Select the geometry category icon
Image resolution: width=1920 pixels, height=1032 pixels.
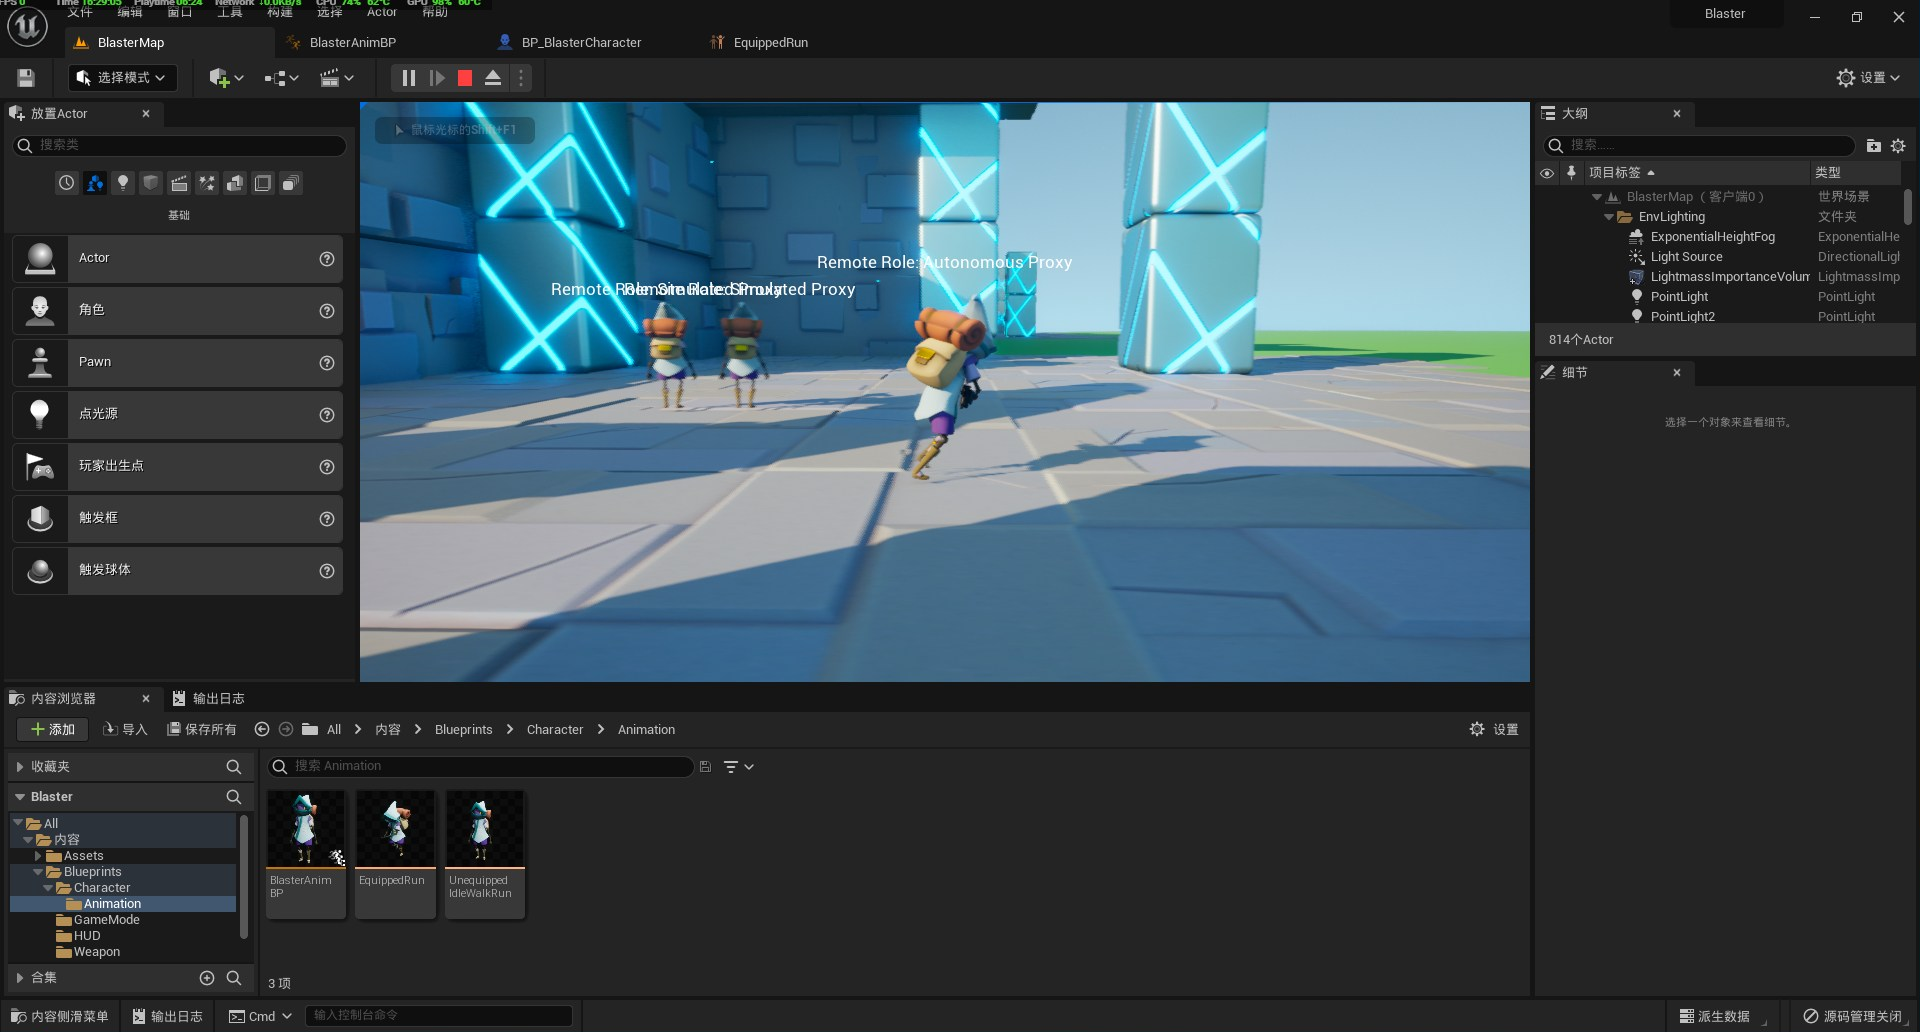point(235,183)
